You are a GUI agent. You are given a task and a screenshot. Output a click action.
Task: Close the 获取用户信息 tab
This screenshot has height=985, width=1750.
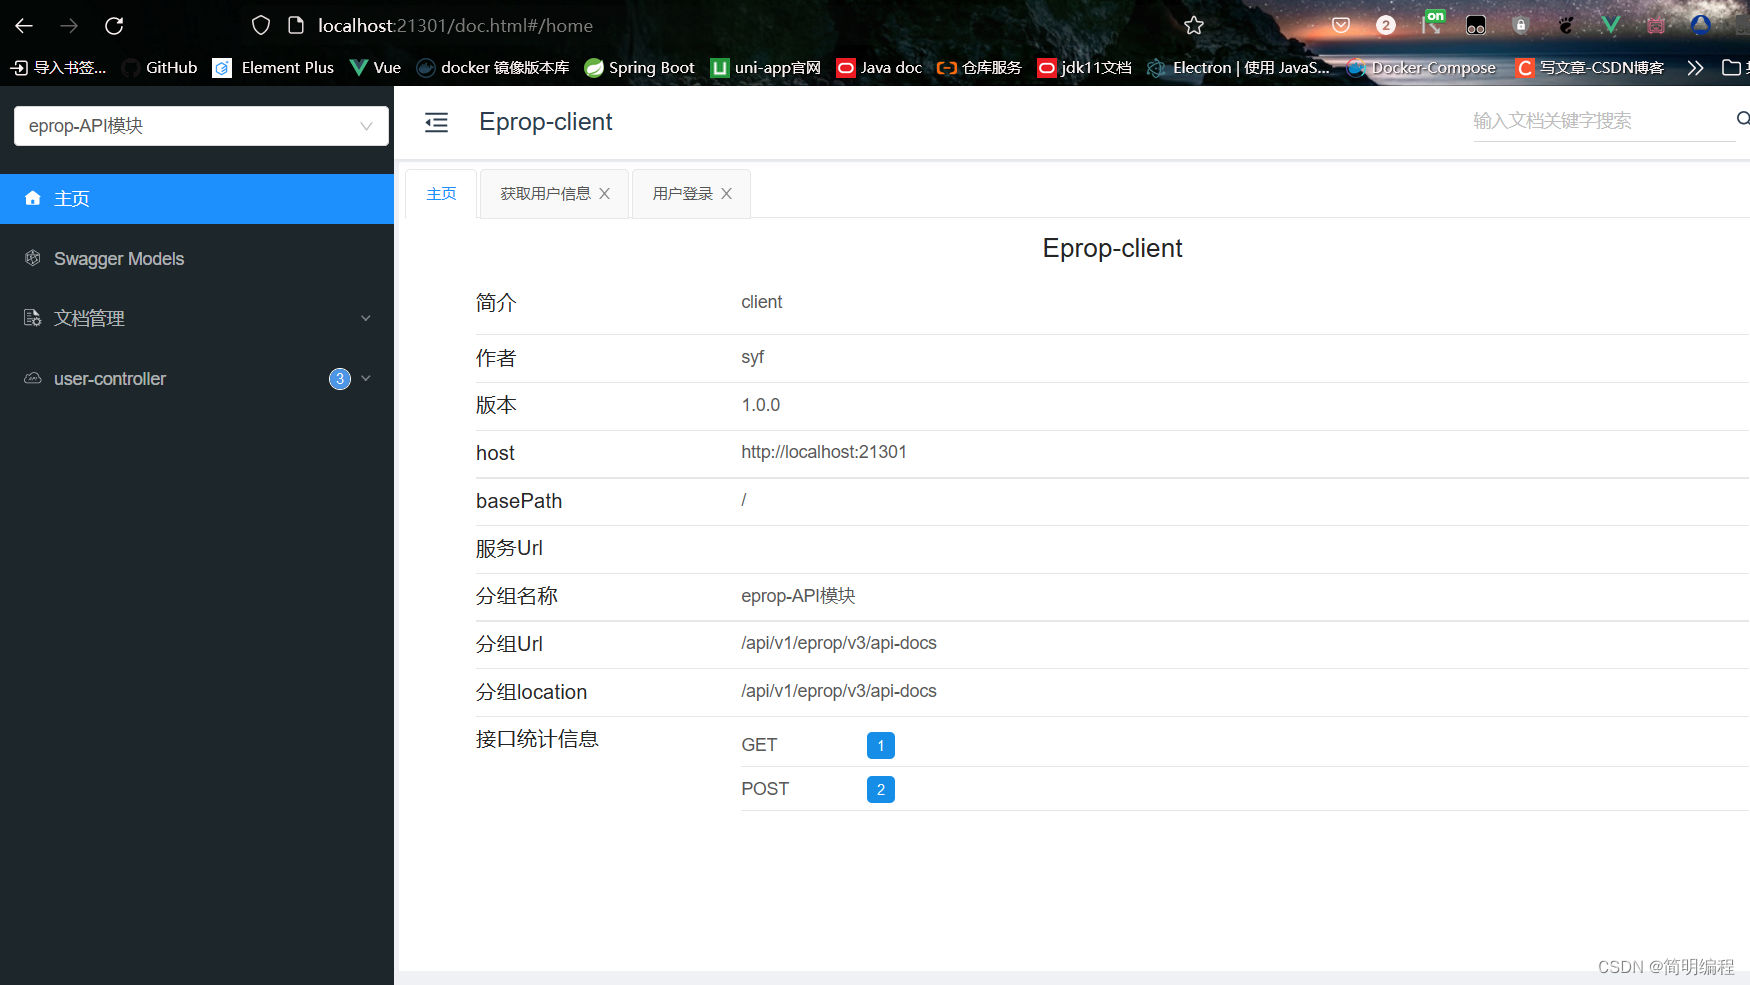pos(604,193)
